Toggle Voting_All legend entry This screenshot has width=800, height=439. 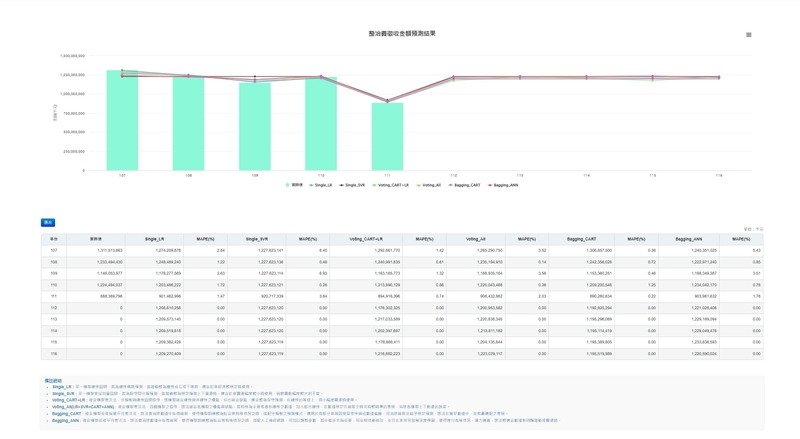tap(429, 185)
